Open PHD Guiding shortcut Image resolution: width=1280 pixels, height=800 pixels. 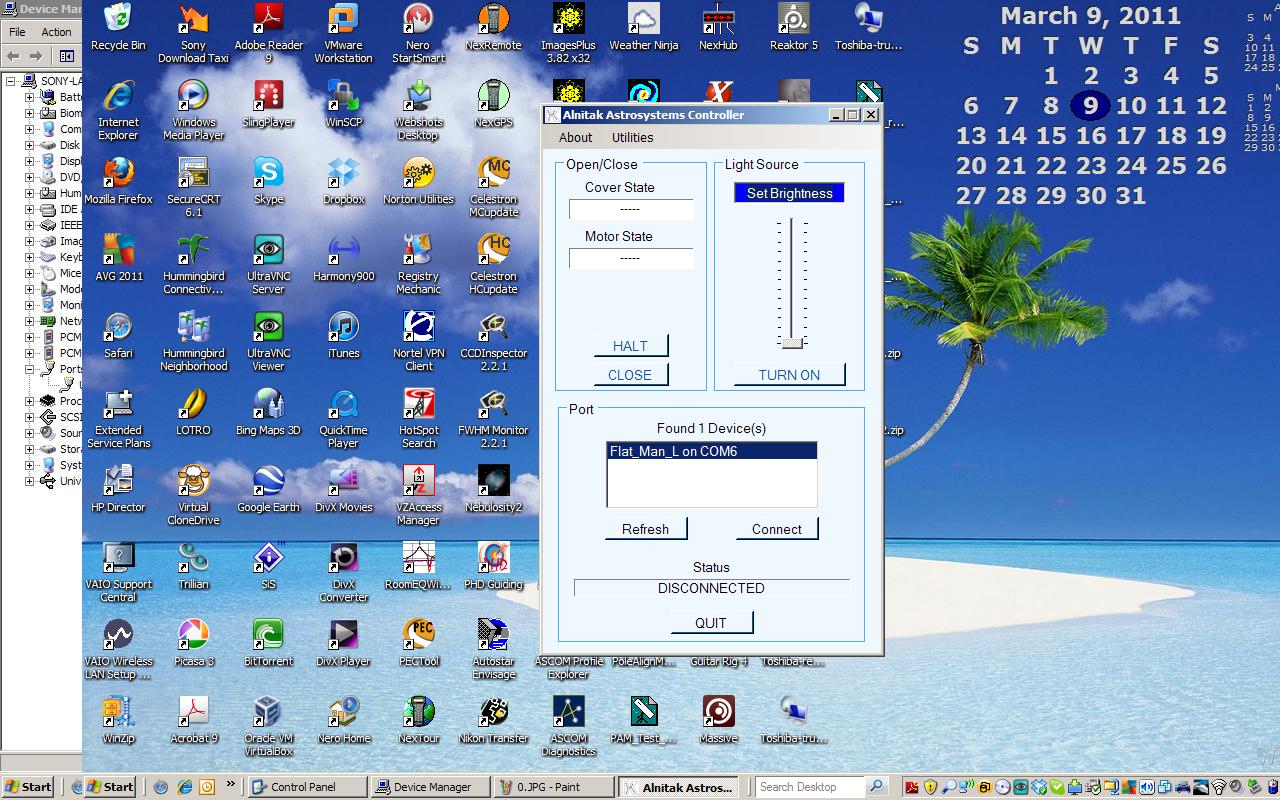[x=493, y=566]
